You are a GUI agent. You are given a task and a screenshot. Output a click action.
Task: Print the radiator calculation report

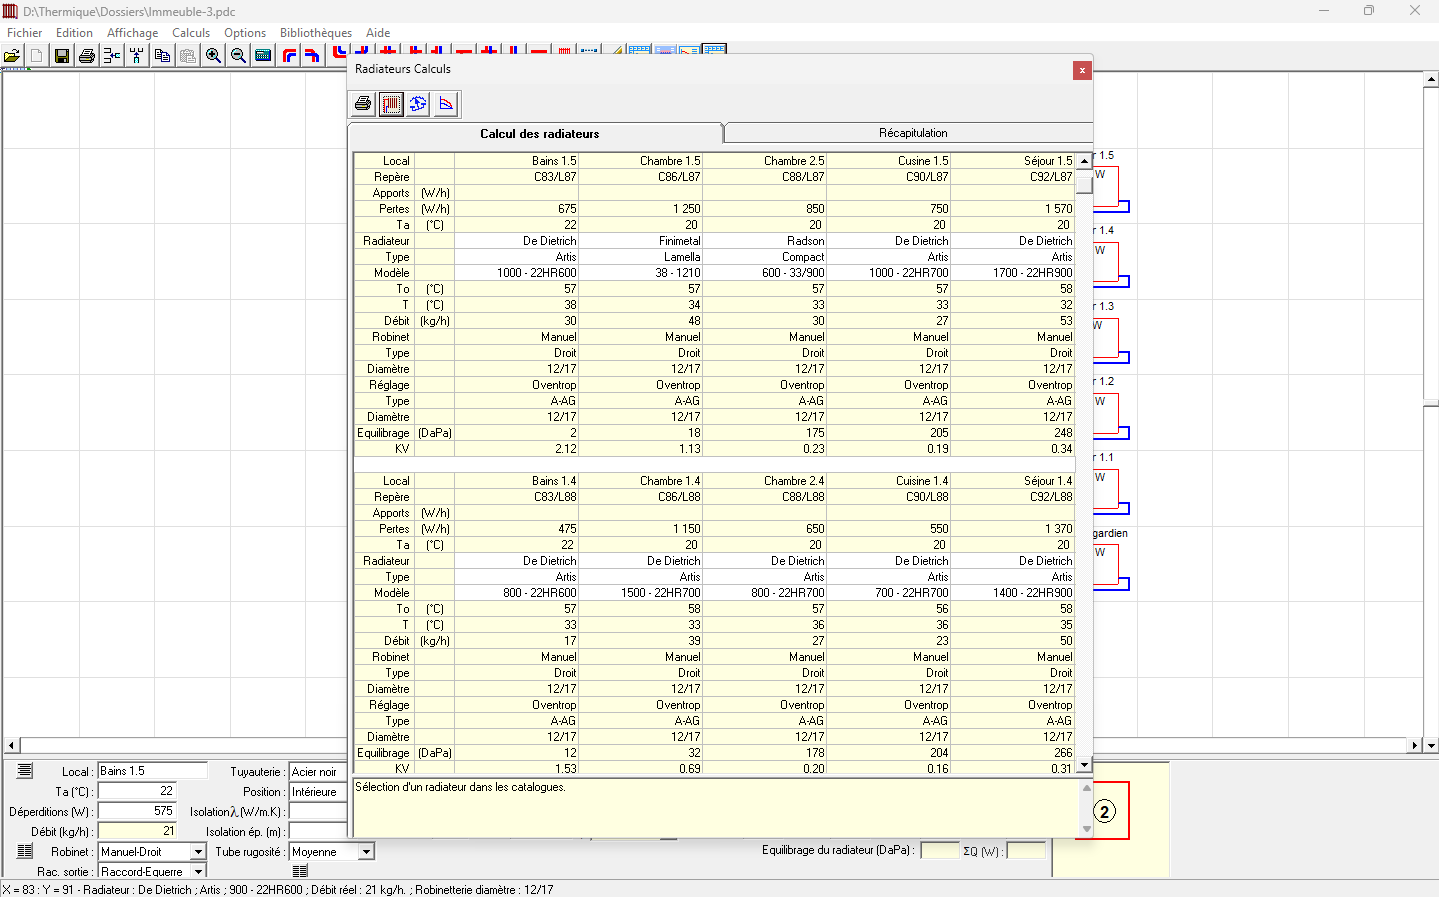tap(362, 103)
